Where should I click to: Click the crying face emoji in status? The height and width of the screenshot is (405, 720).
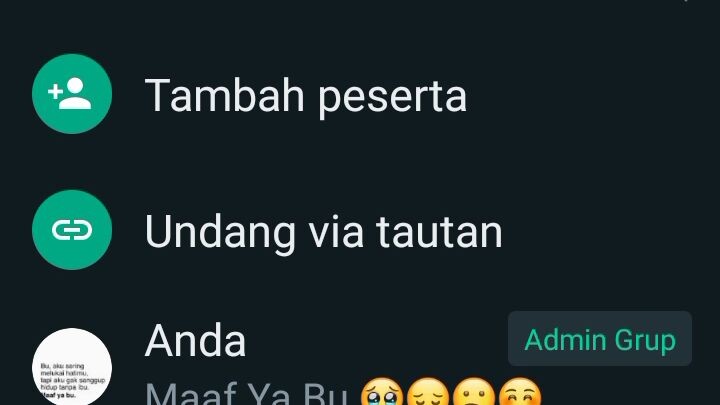point(382,392)
